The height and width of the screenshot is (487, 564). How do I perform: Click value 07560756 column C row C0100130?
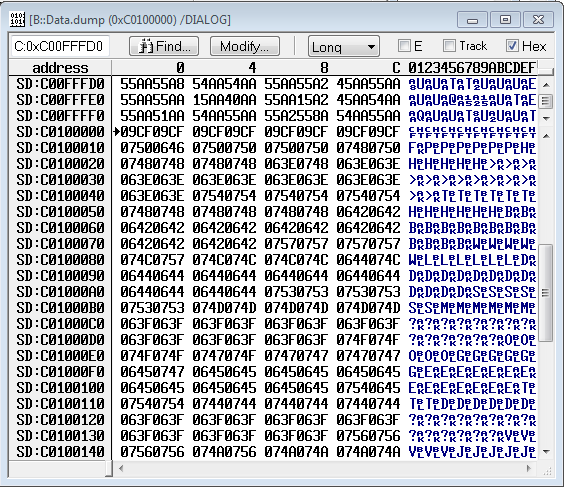click(x=368, y=436)
